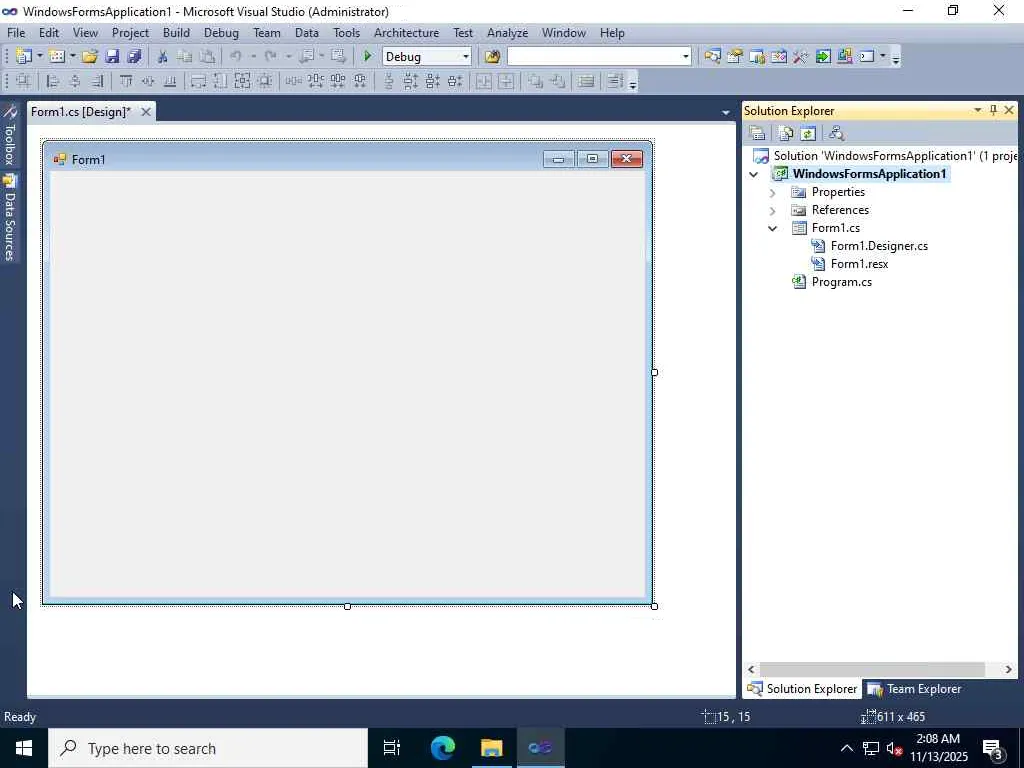This screenshot has width=1024, height=768.
Task: Open the Properties Window toolbar icon
Action: click(x=735, y=56)
